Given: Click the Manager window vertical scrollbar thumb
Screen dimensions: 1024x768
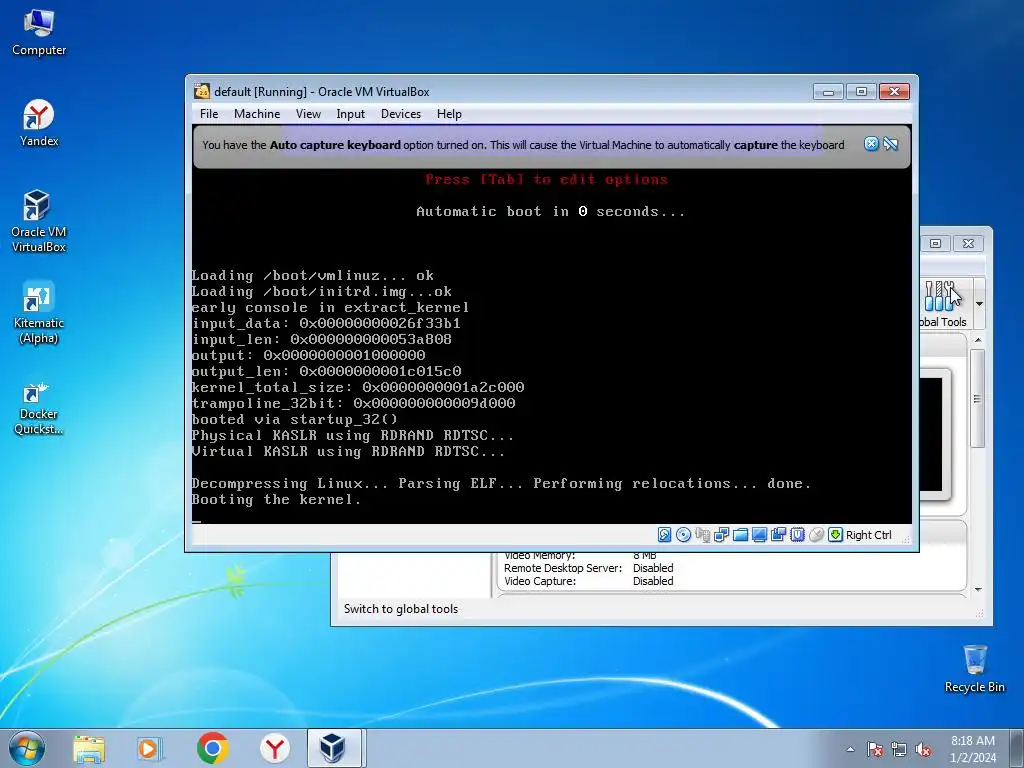Looking at the screenshot, I should pyautogui.click(x=978, y=398).
